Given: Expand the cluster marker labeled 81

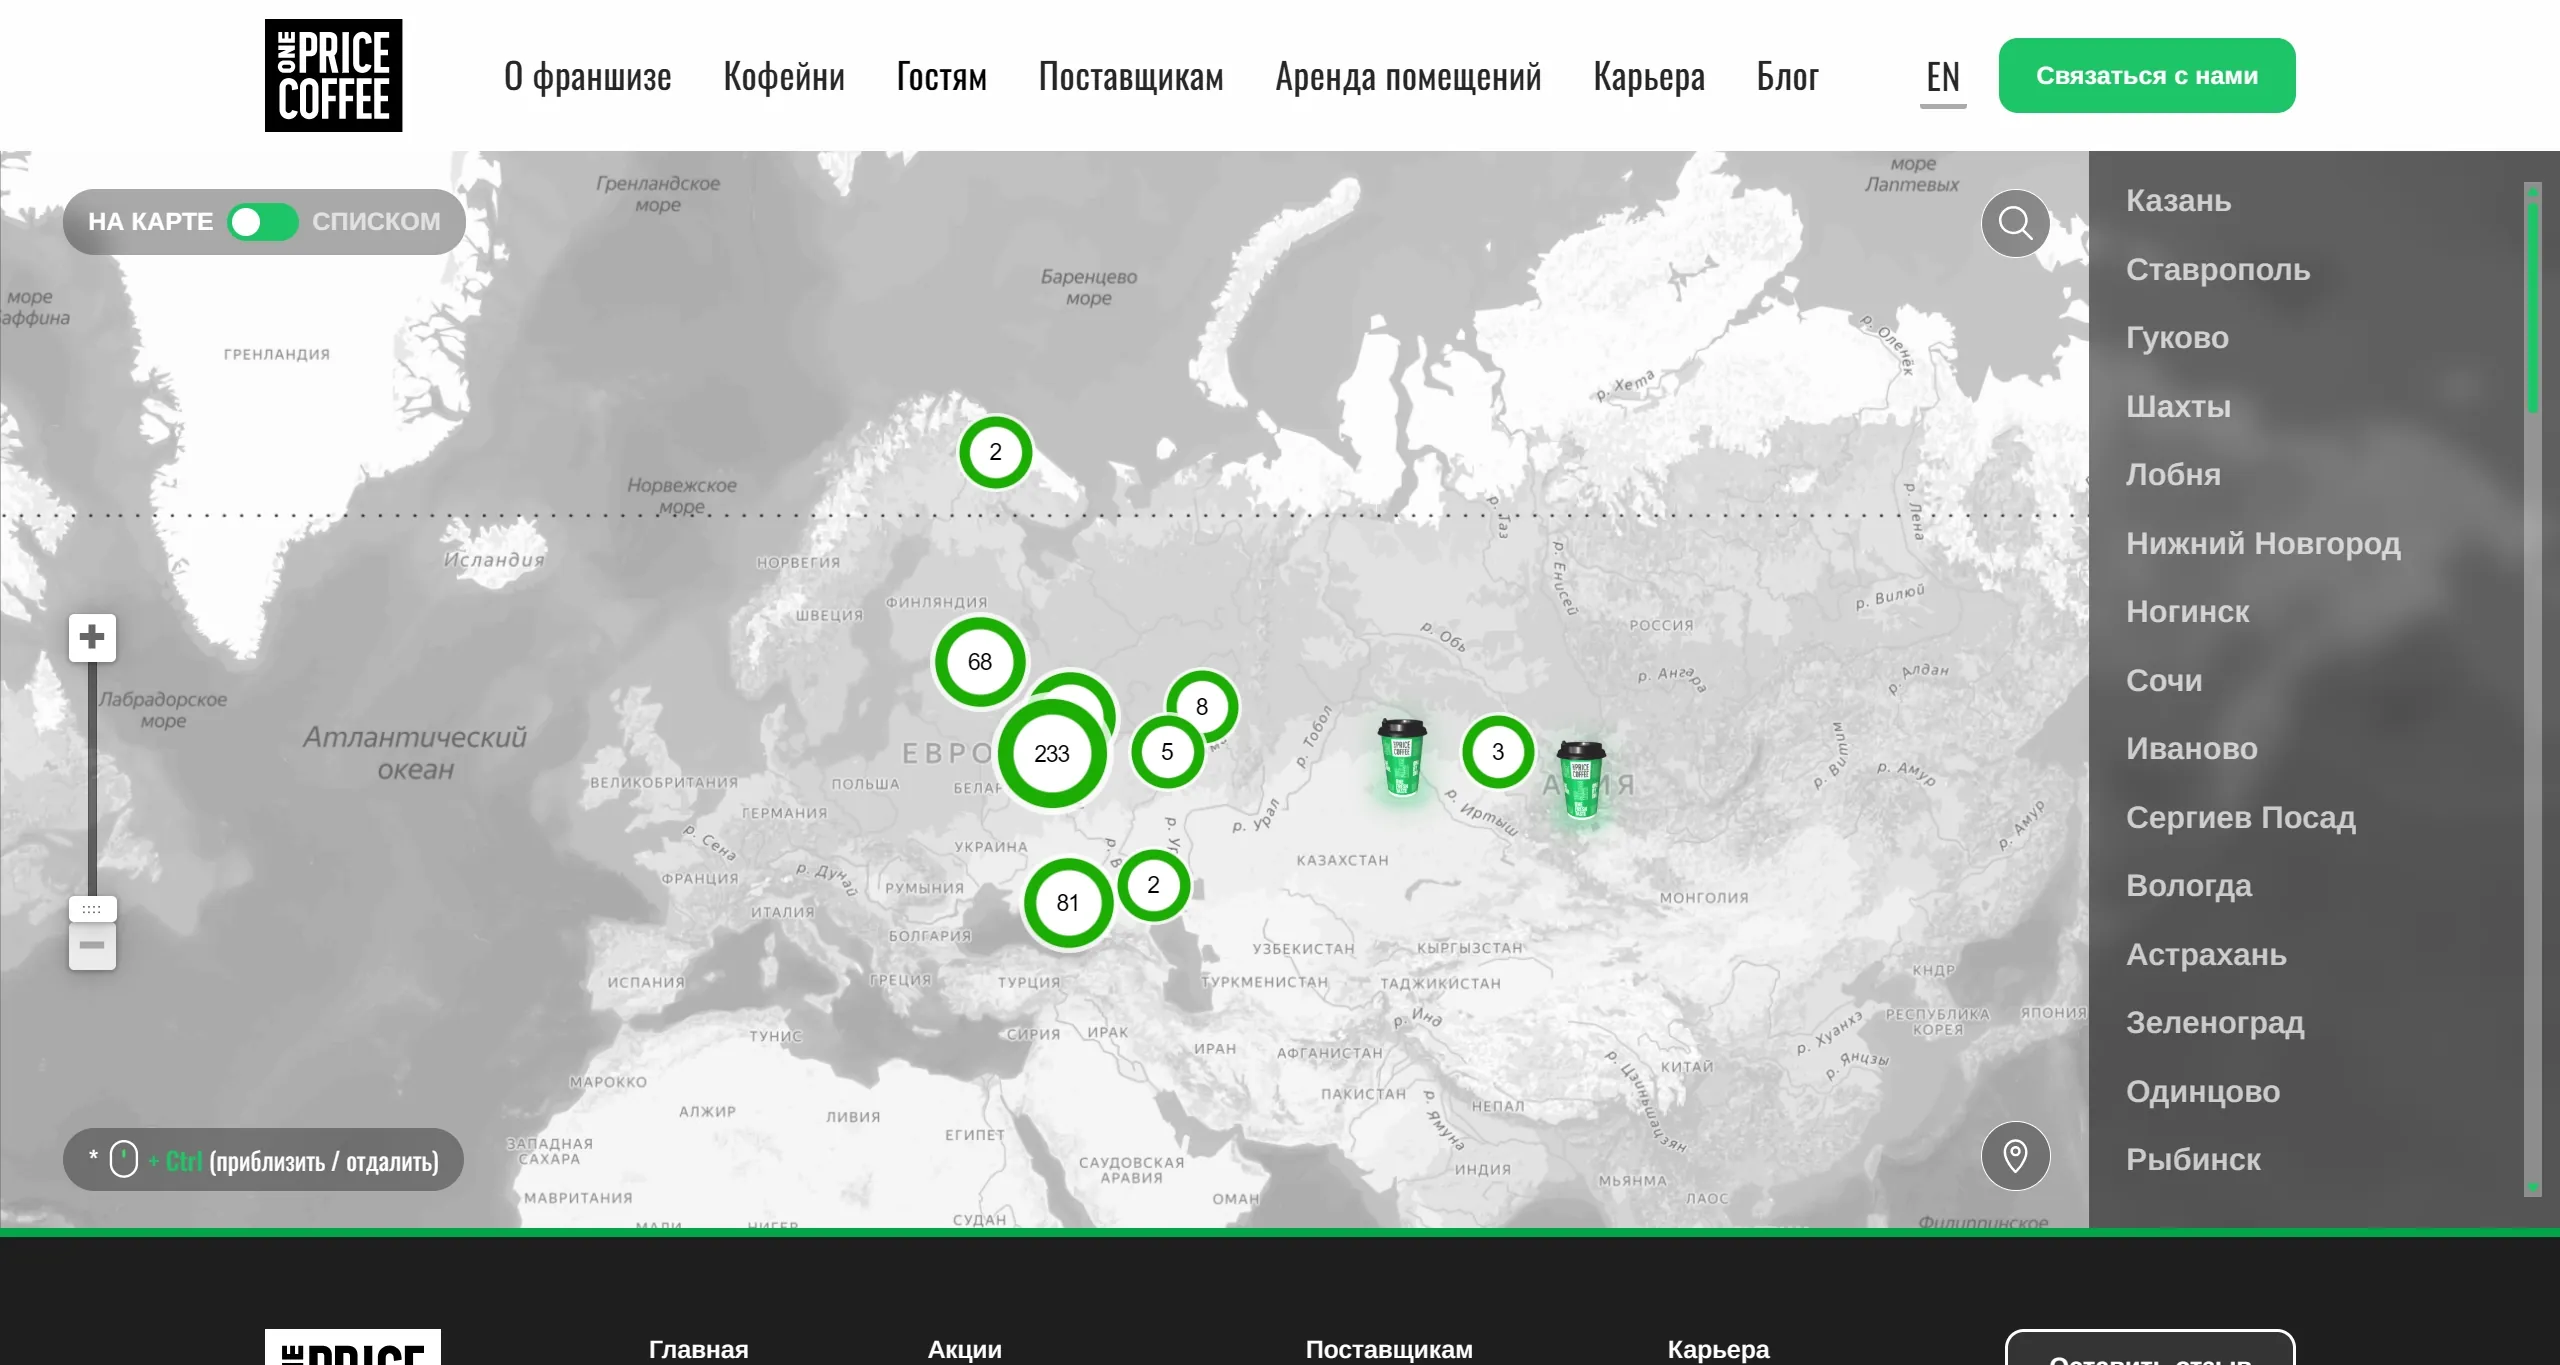Looking at the screenshot, I should tap(1067, 903).
